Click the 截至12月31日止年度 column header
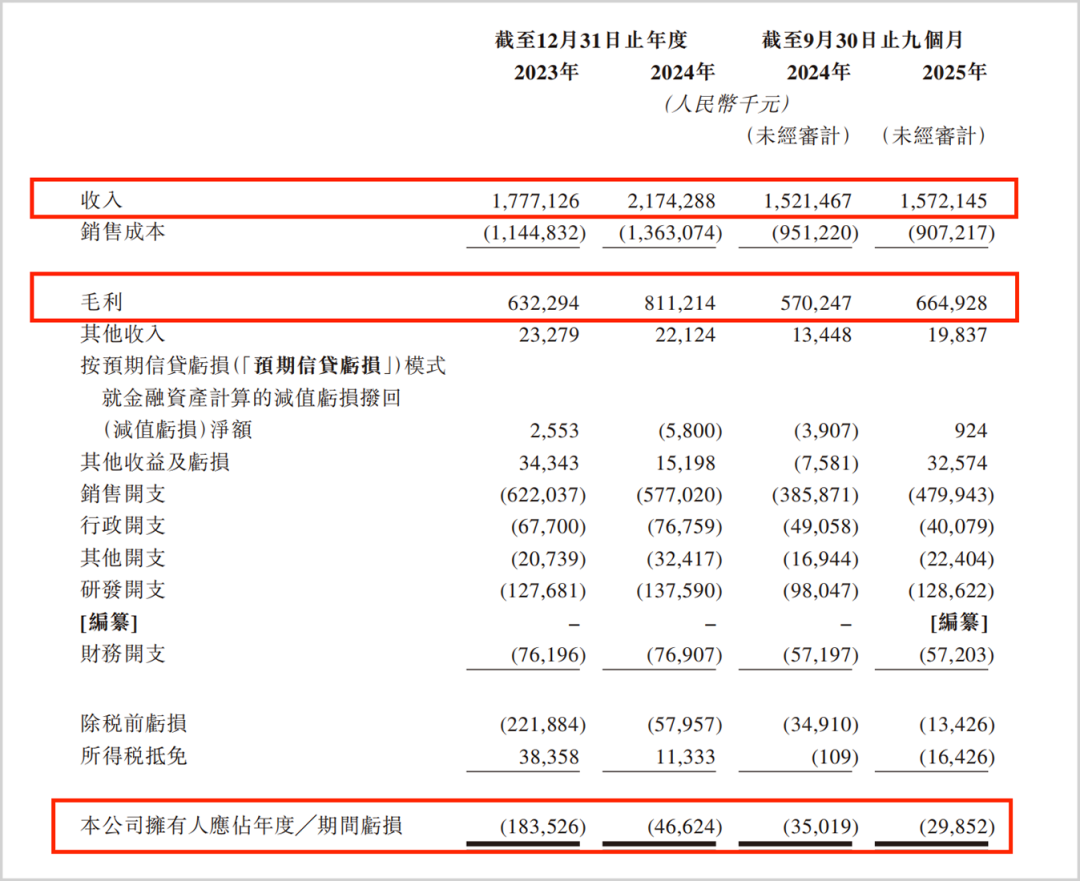 tap(591, 40)
